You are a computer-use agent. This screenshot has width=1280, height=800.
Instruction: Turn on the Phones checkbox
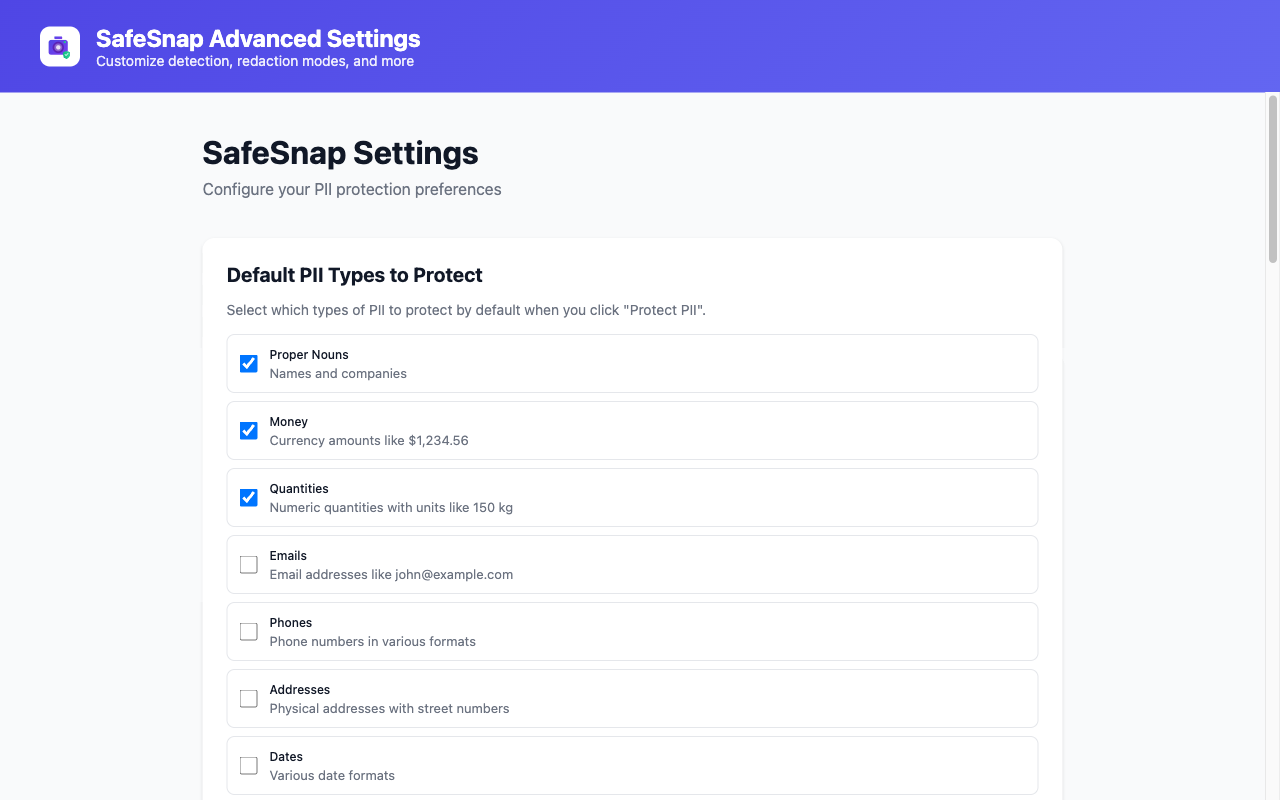[249, 632]
